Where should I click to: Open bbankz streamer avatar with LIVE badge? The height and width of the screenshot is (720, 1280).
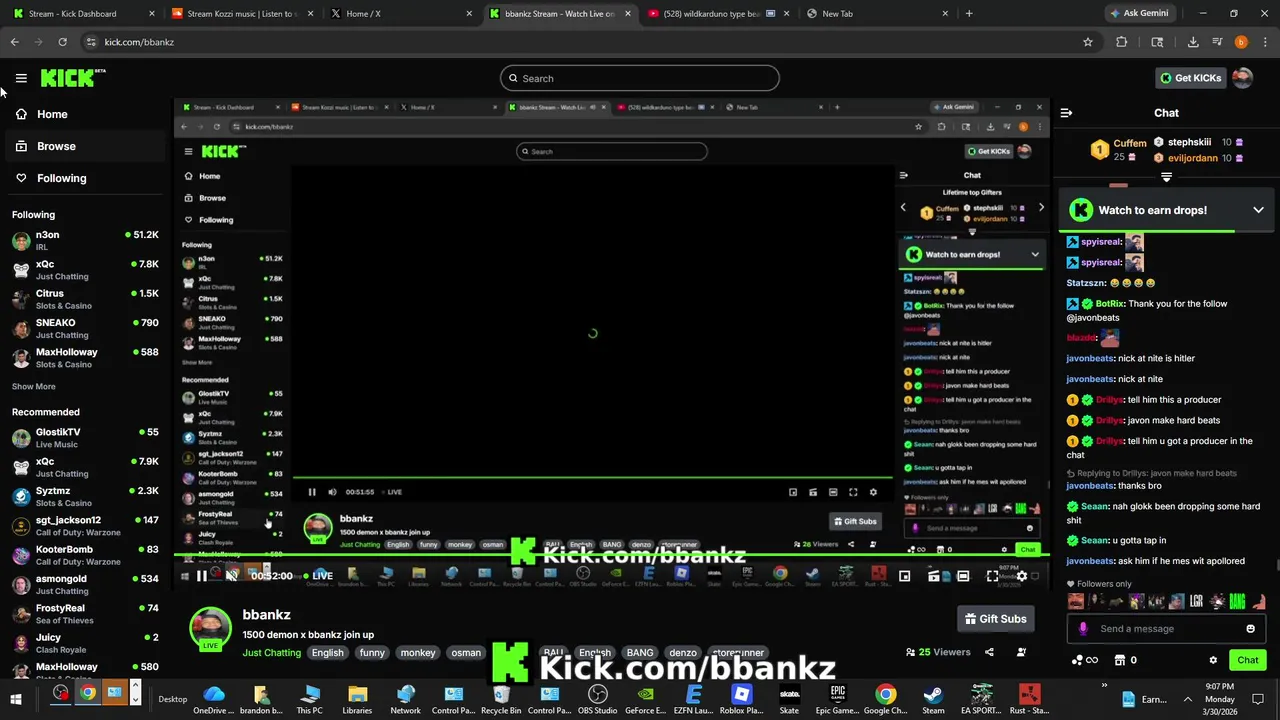pos(210,629)
